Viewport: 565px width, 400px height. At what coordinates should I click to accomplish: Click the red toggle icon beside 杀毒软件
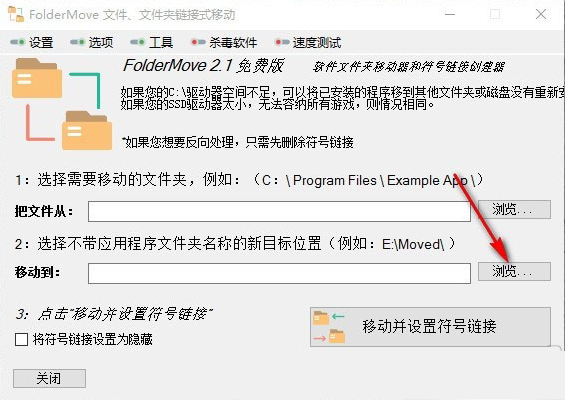coord(198,43)
